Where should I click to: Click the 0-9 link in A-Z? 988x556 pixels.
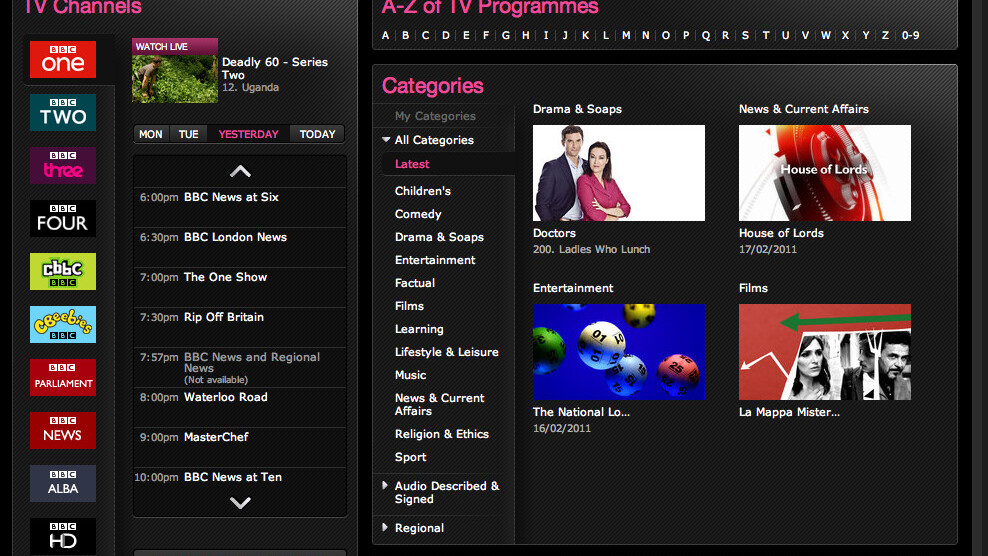pyautogui.click(x=910, y=35)
